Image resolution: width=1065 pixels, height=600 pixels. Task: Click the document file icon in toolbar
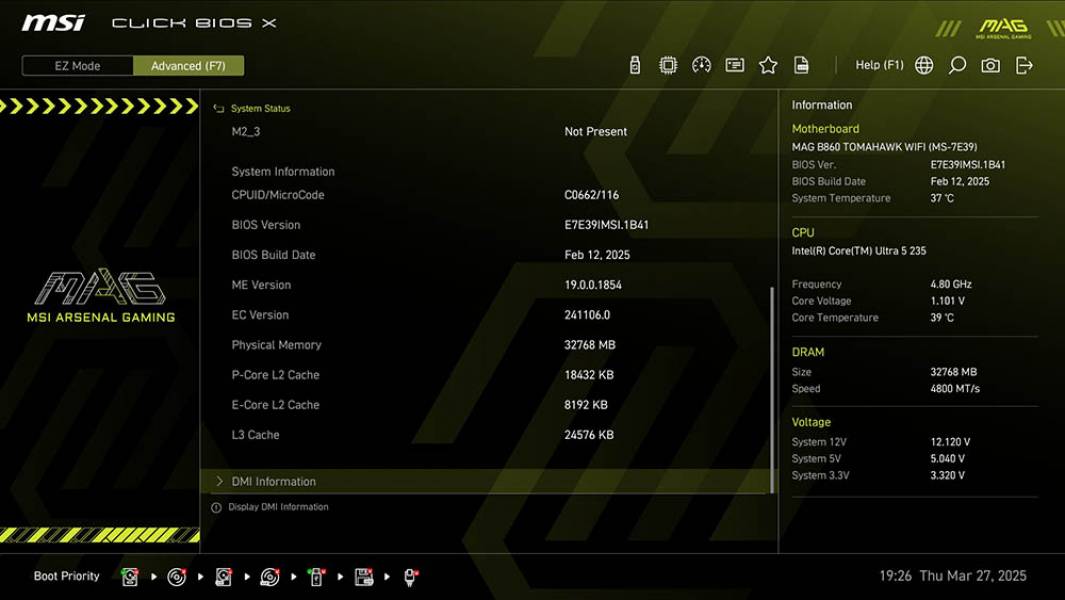(x=801, y=65)
